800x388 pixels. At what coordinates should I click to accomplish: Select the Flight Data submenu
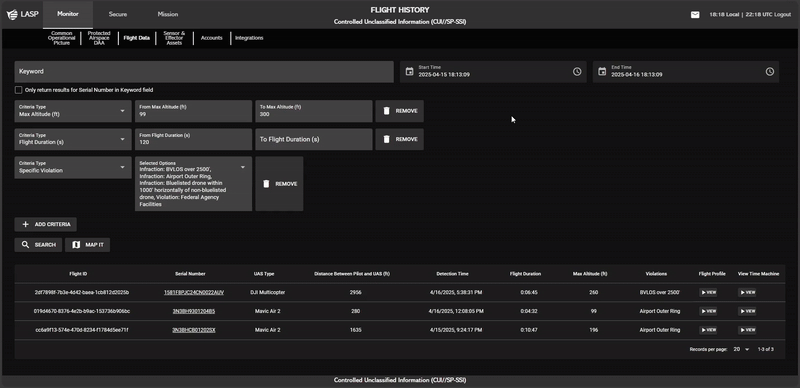click(x=136, y=38)
